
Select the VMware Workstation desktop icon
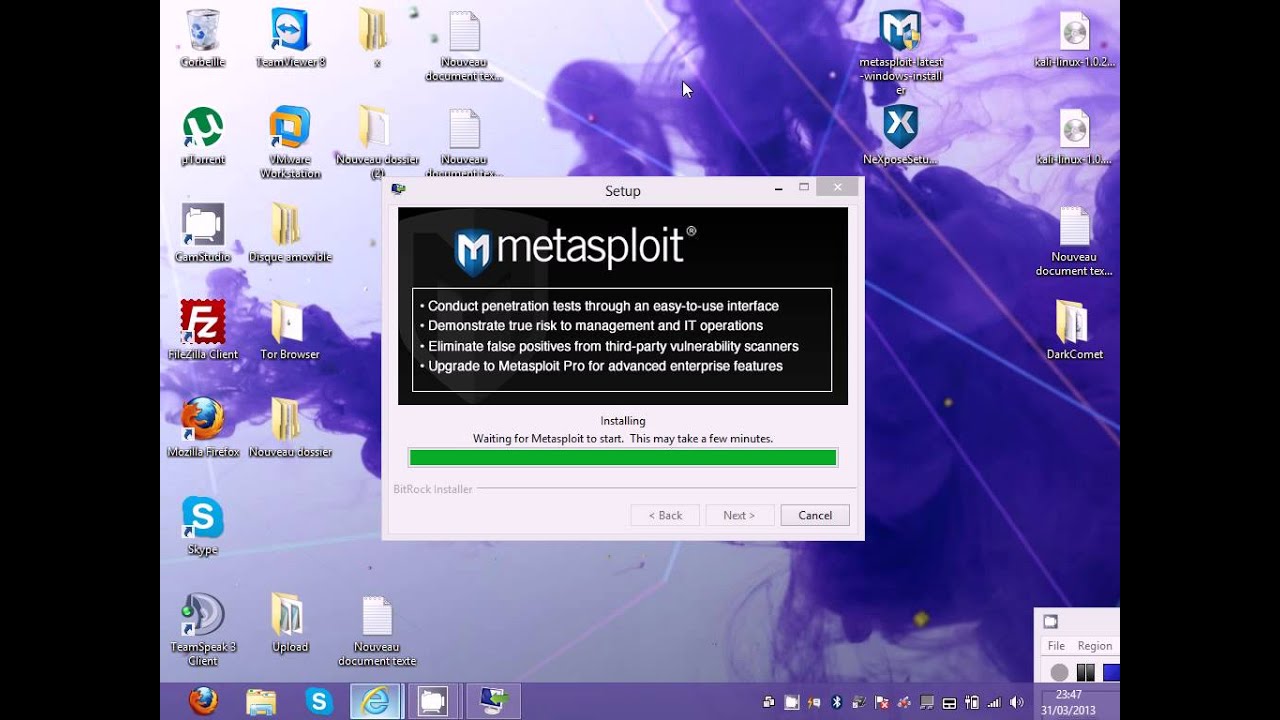290,142
